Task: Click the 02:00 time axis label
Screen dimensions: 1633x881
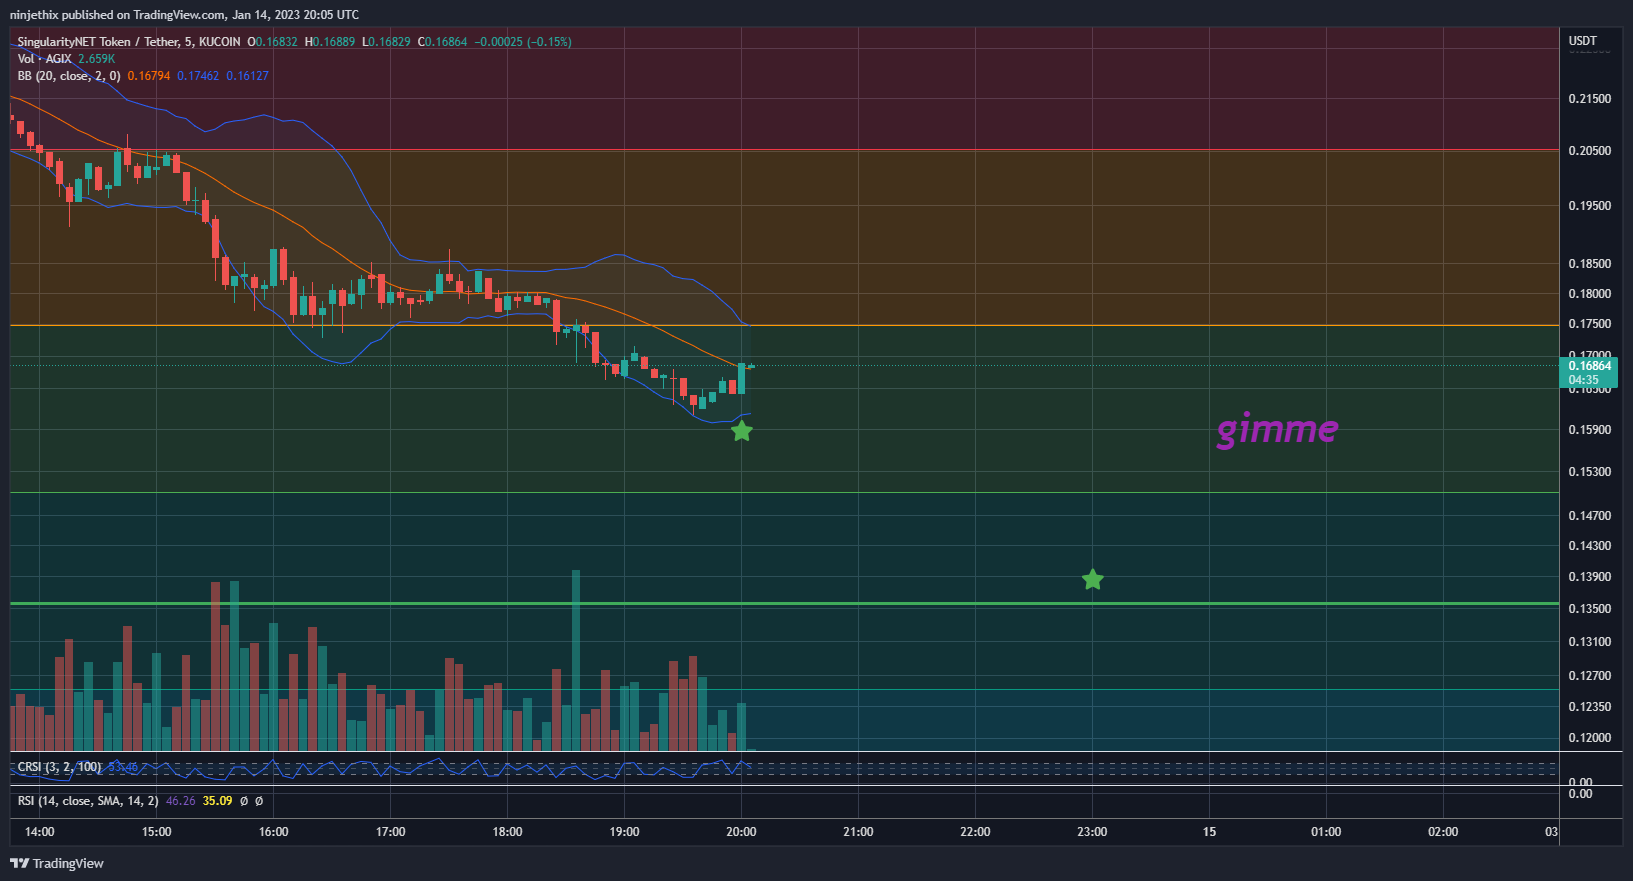Action: coord(1443,832)
